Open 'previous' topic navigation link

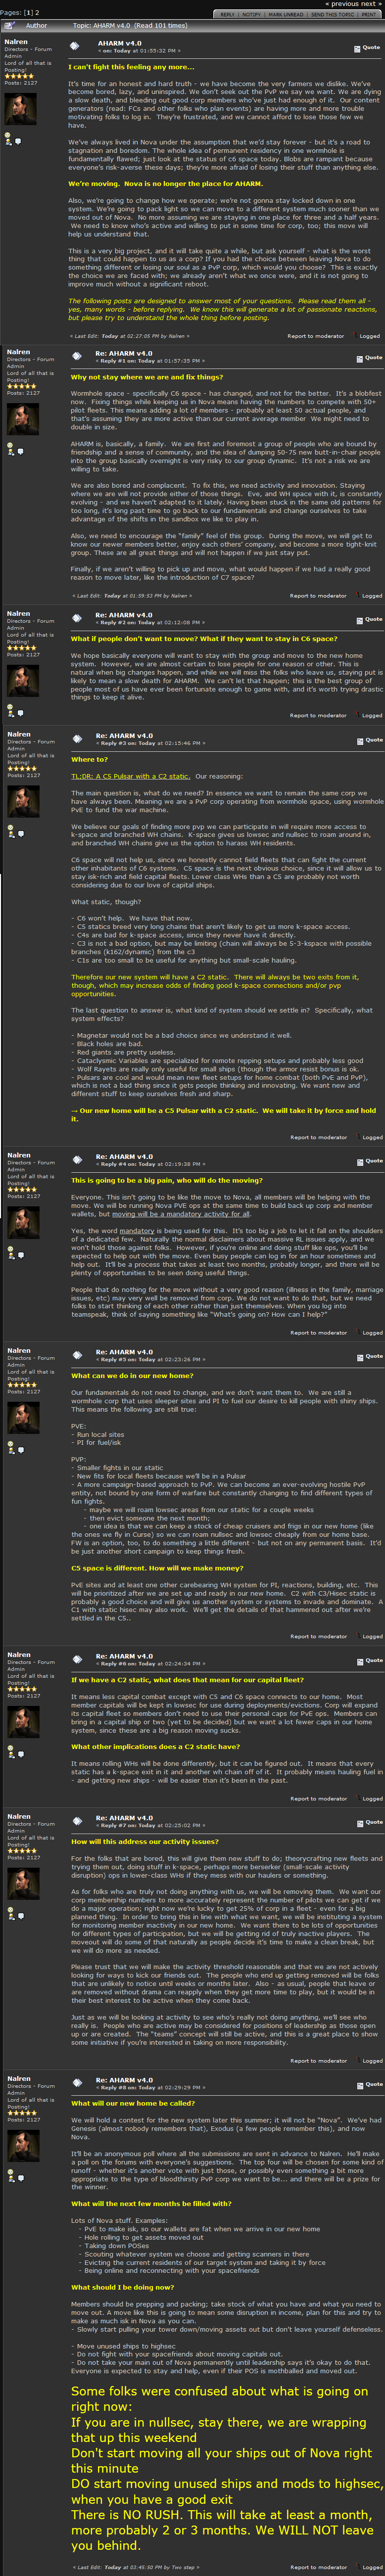point(343,4)
